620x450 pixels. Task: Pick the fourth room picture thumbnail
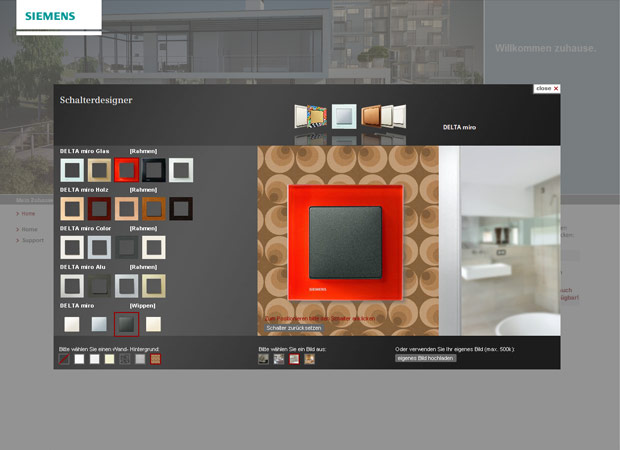[x=310, y=359]
